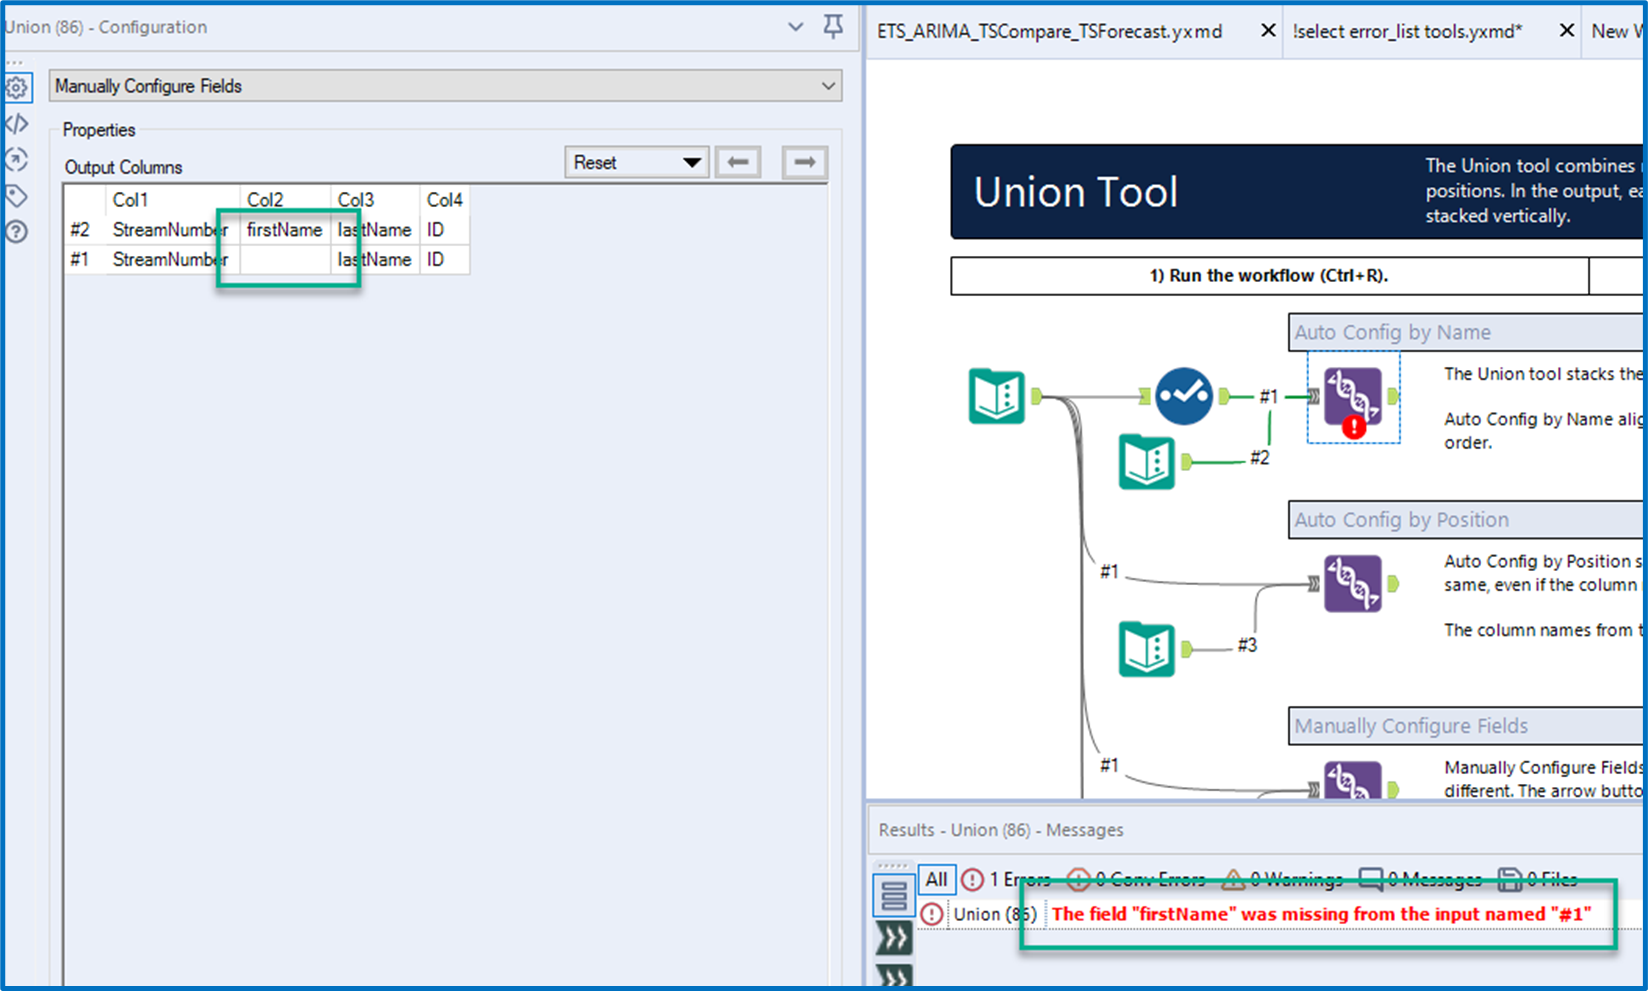
Task: Open the Configuration gear icon in sidebar
Action: 17,88
